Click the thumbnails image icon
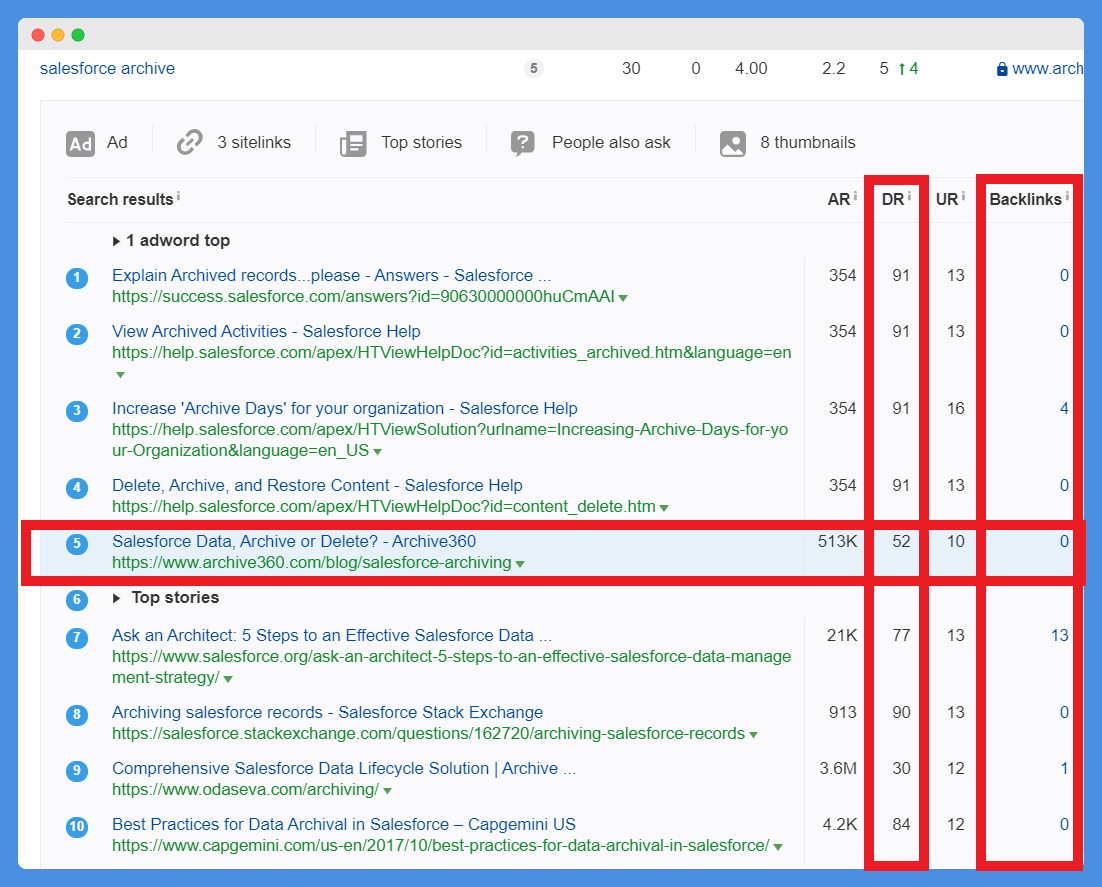Screen dimensions: 1102x887 [733, 143]
